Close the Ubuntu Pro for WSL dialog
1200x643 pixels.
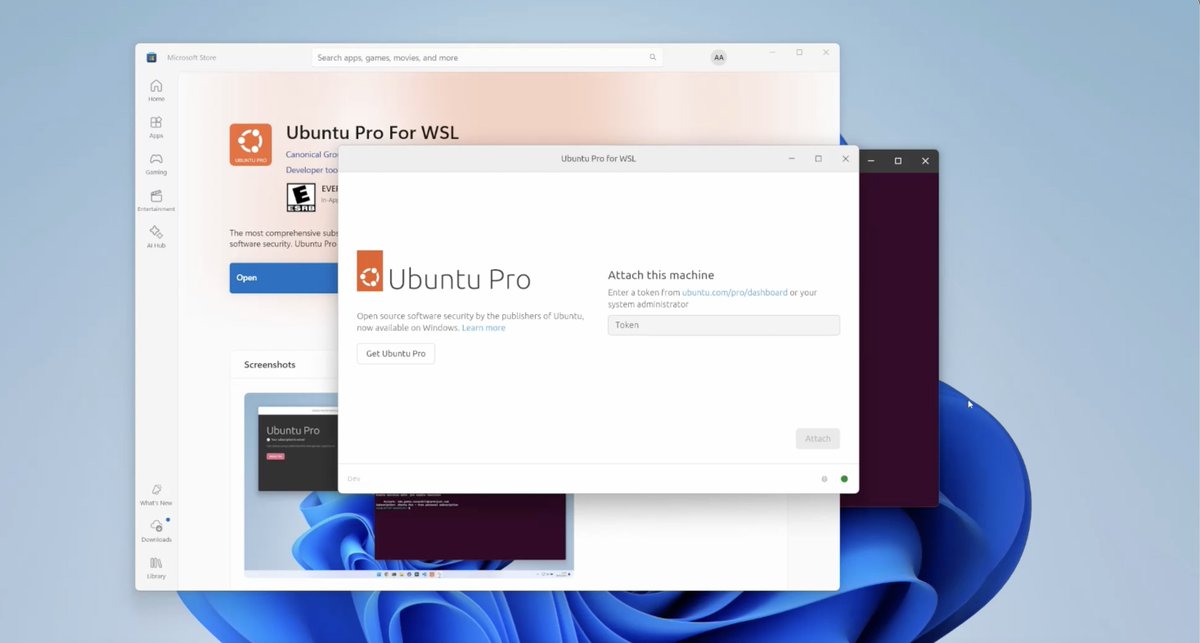coord(845,159)
